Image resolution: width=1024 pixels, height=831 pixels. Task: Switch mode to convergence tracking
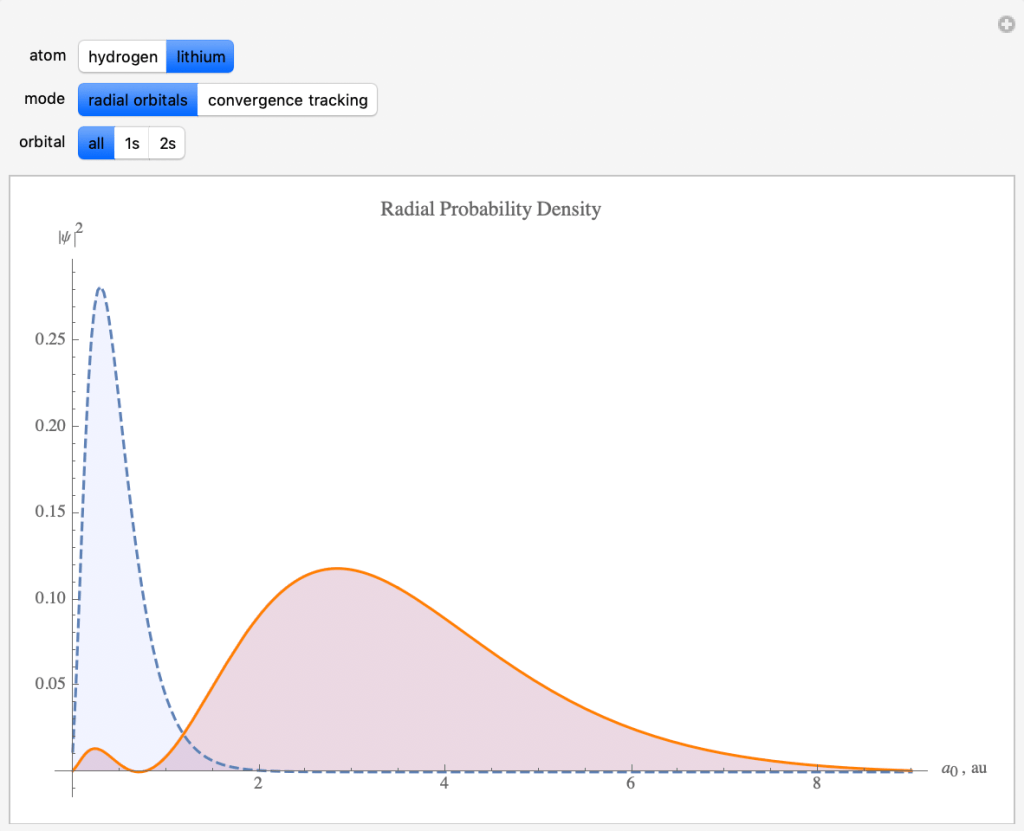pyautogui.click(x=287, y=100)
